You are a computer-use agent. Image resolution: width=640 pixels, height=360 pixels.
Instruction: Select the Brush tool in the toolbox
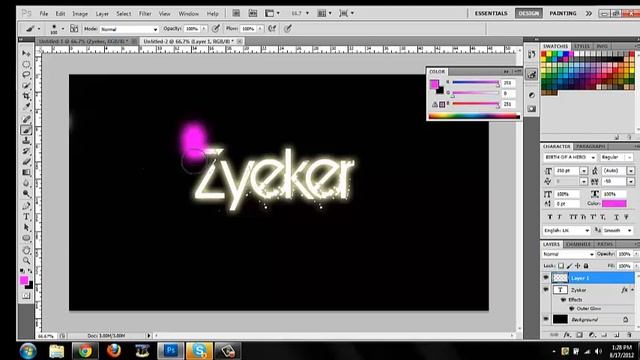[26, 130]
